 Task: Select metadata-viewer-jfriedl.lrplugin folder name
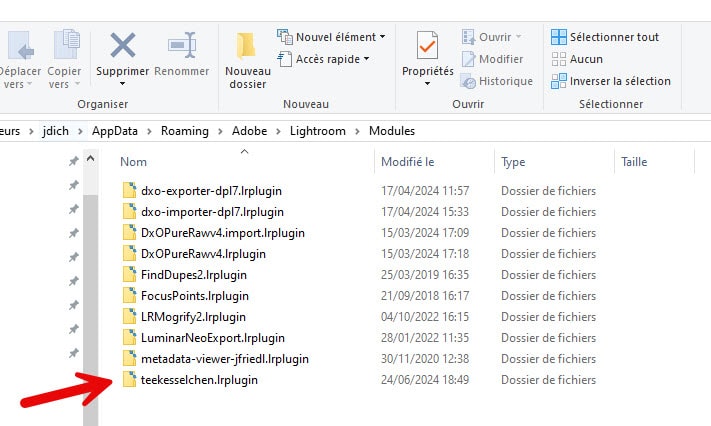point(224,359)
